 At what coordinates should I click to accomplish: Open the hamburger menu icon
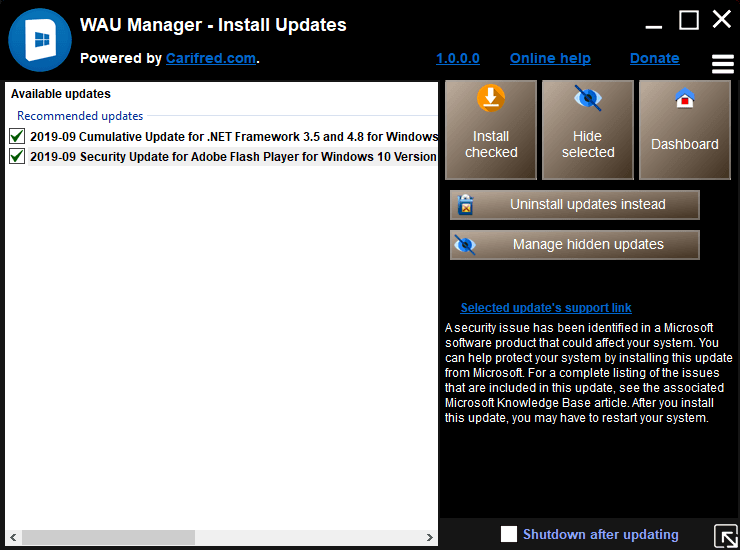coord(723,64)
